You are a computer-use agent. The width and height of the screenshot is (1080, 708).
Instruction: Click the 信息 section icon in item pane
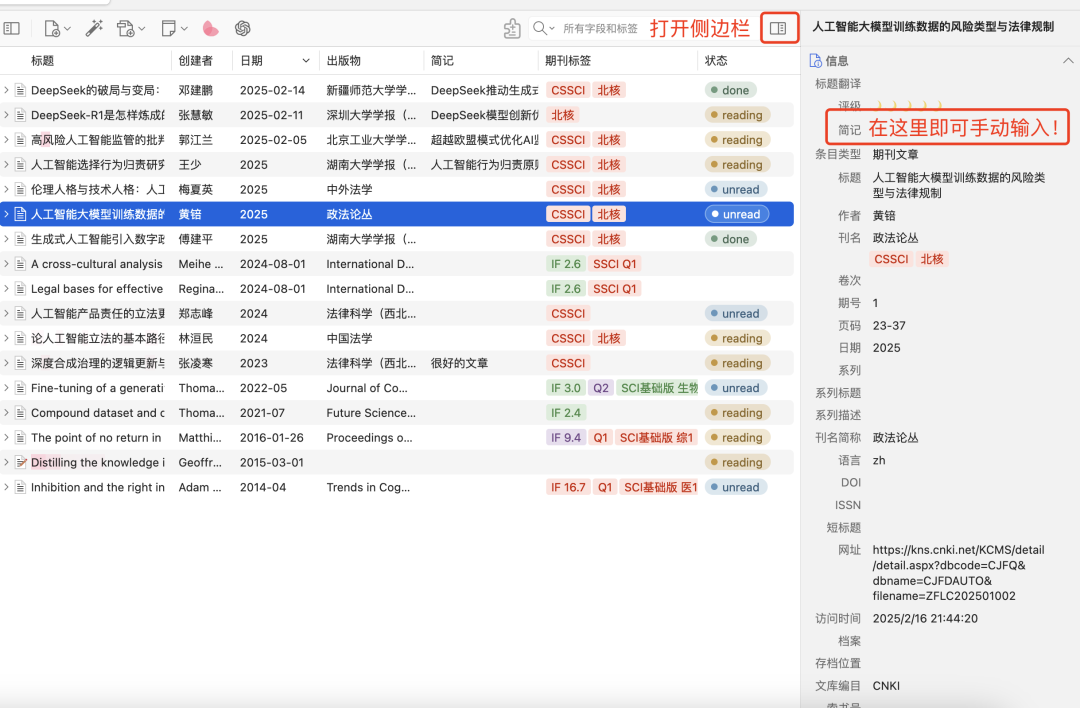[x=816, y=61]
